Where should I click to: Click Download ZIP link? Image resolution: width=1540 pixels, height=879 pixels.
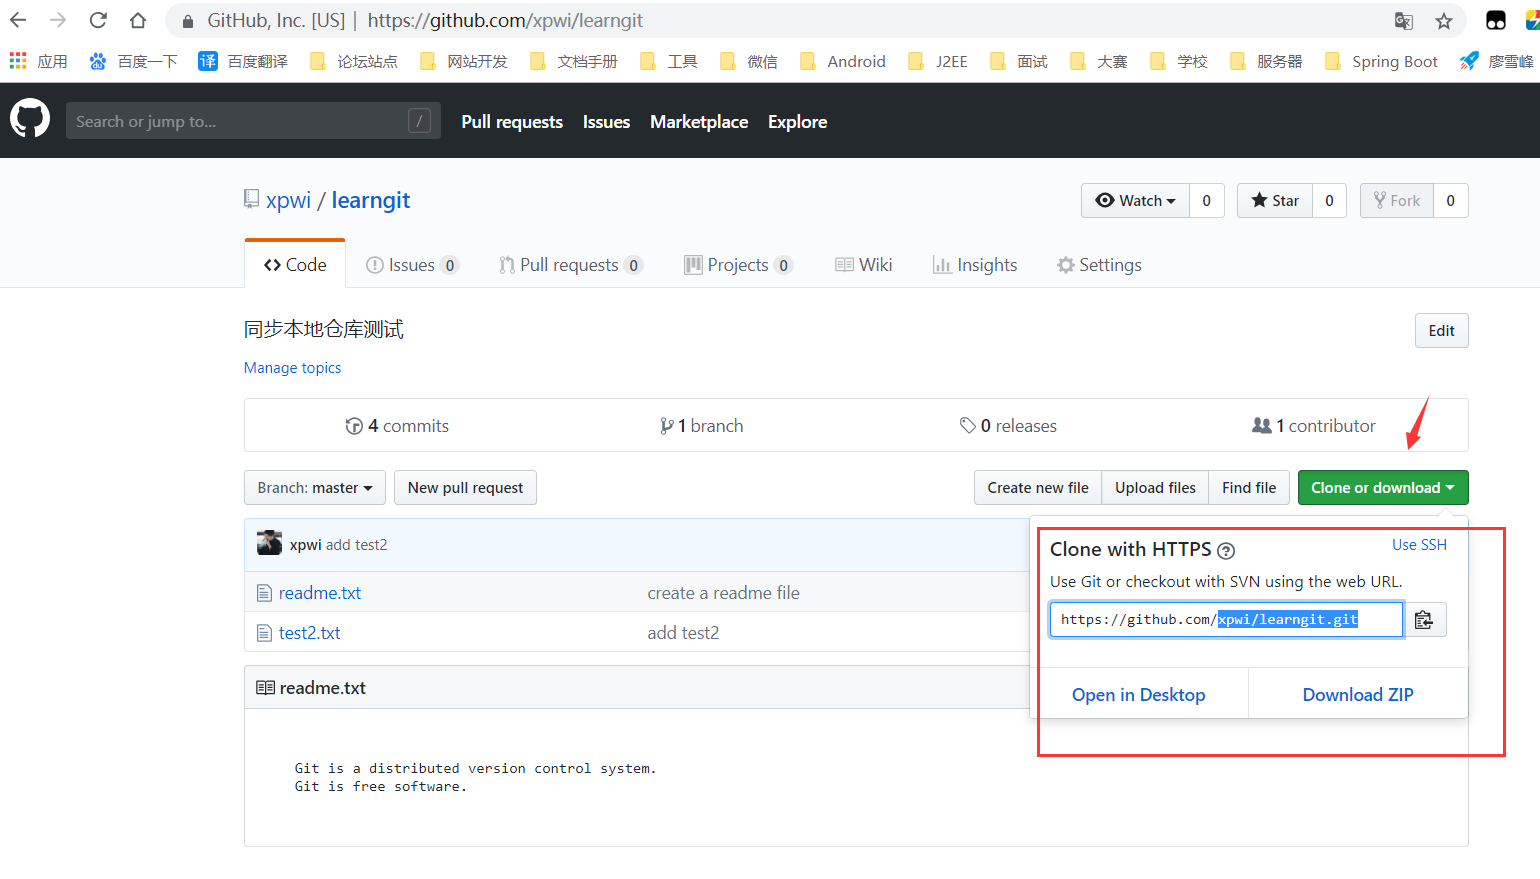[x=1358, y=694]
